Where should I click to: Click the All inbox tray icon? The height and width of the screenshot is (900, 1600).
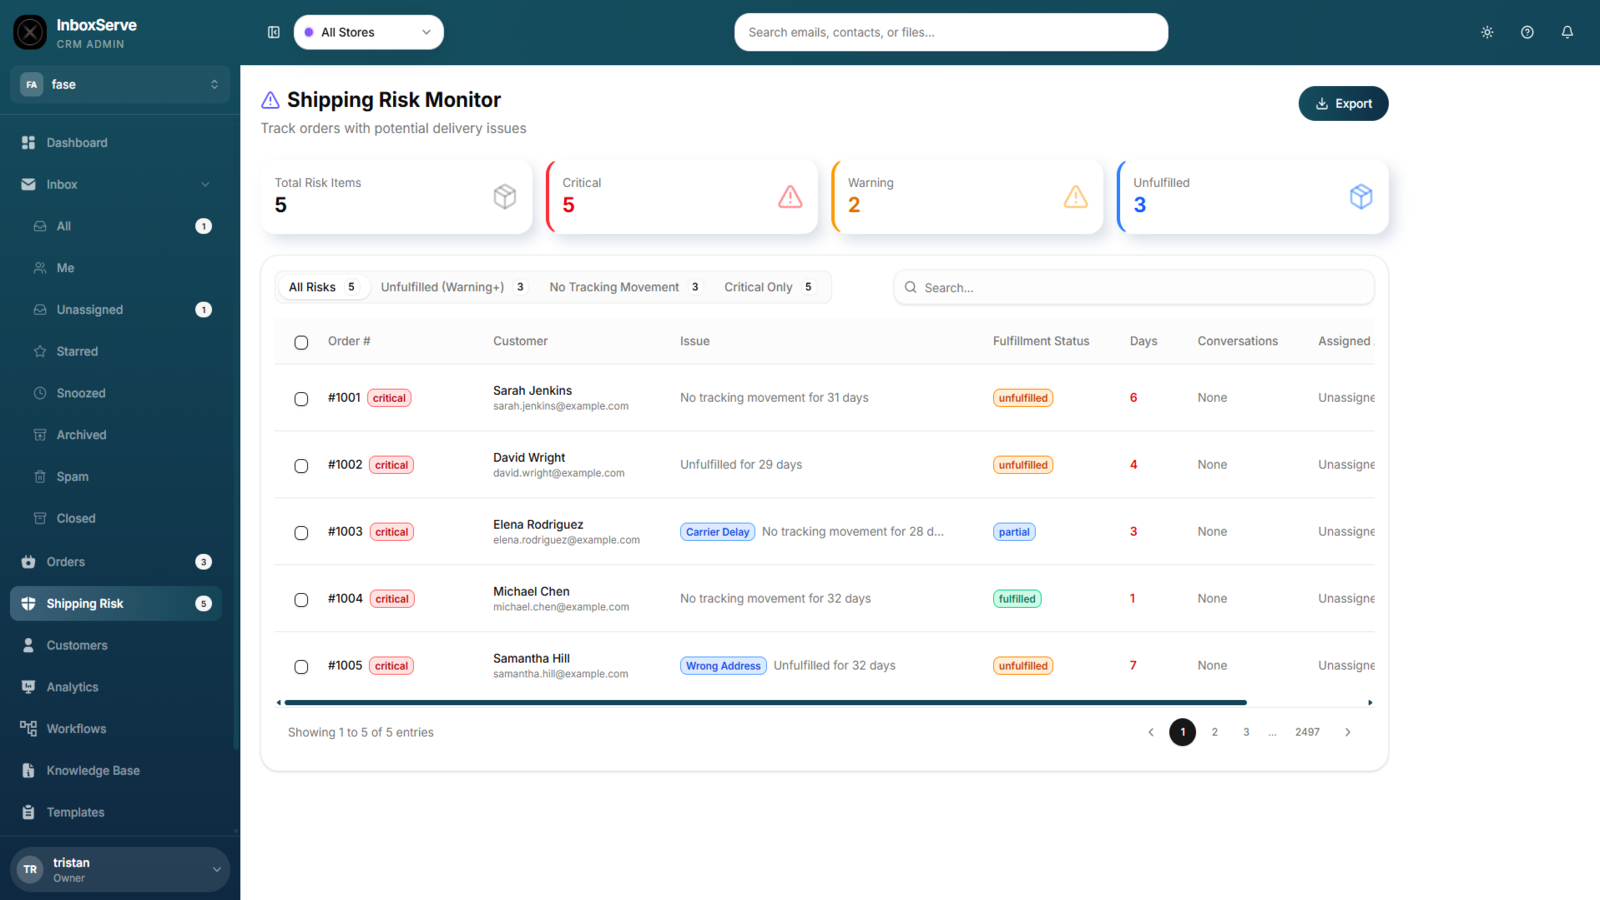40,227
